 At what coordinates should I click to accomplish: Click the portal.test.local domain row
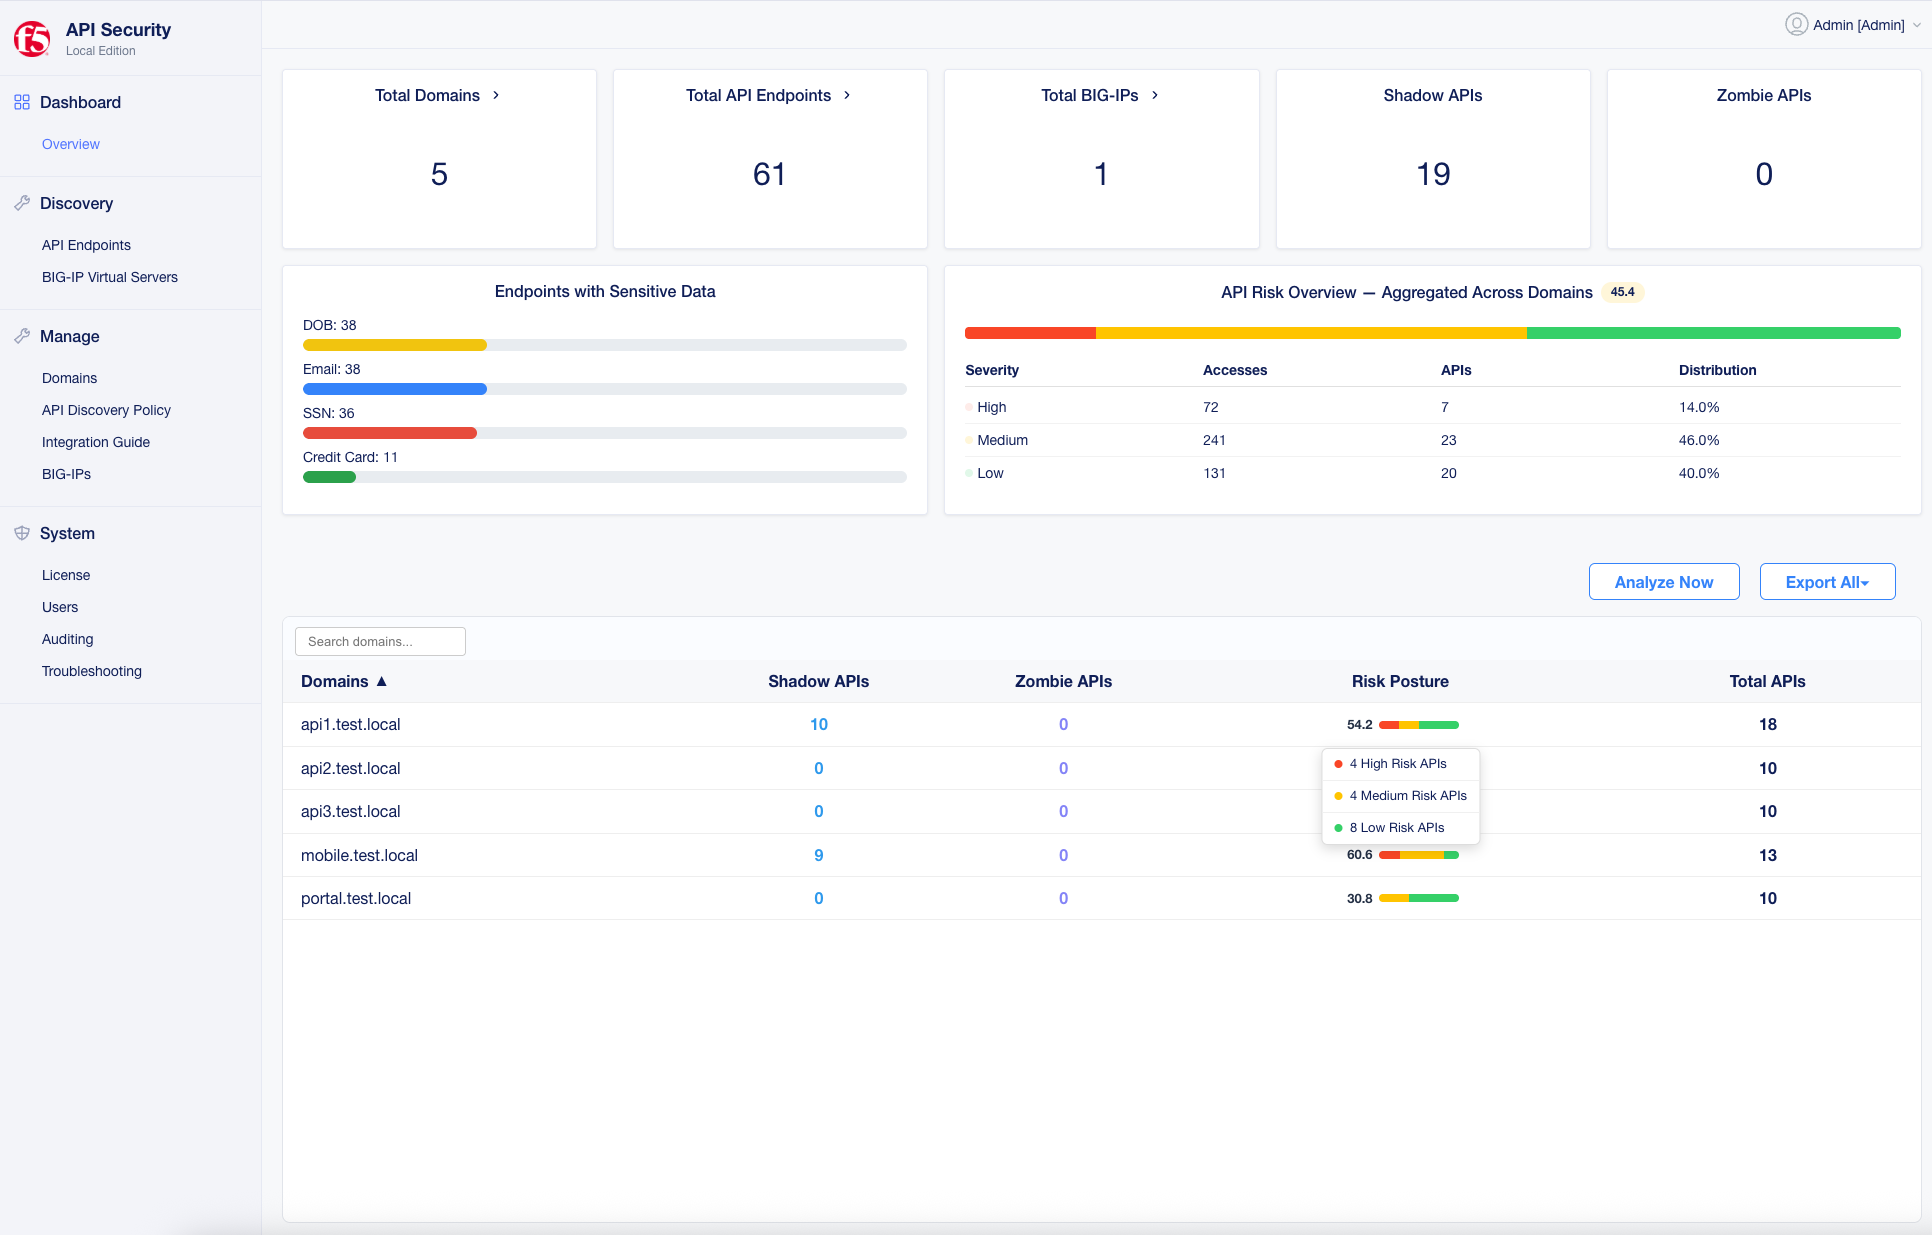[x=1101, y=898]
